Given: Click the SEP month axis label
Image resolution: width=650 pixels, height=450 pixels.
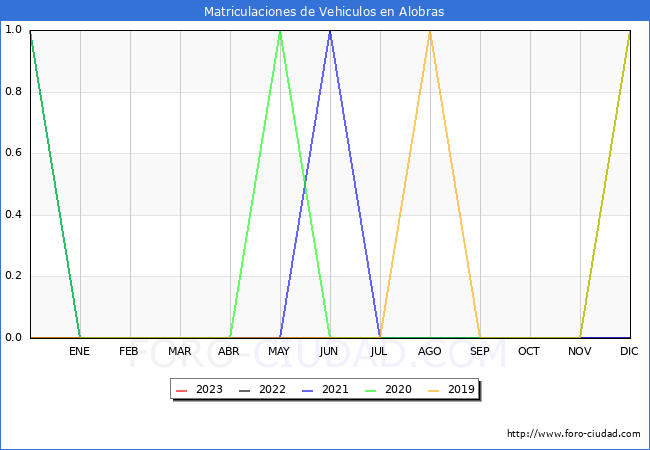Looking at the screenshot, I should pos(480,351).
